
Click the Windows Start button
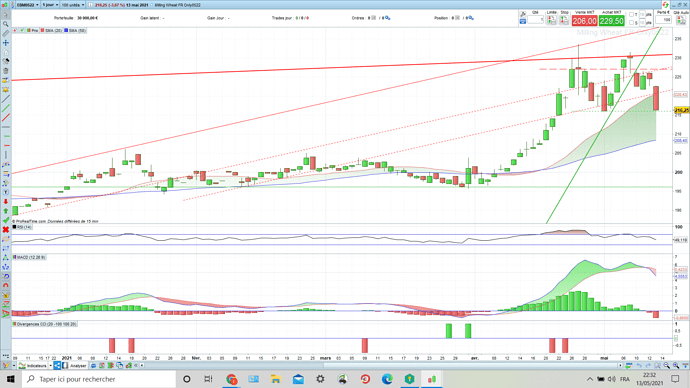coord(11,379)
